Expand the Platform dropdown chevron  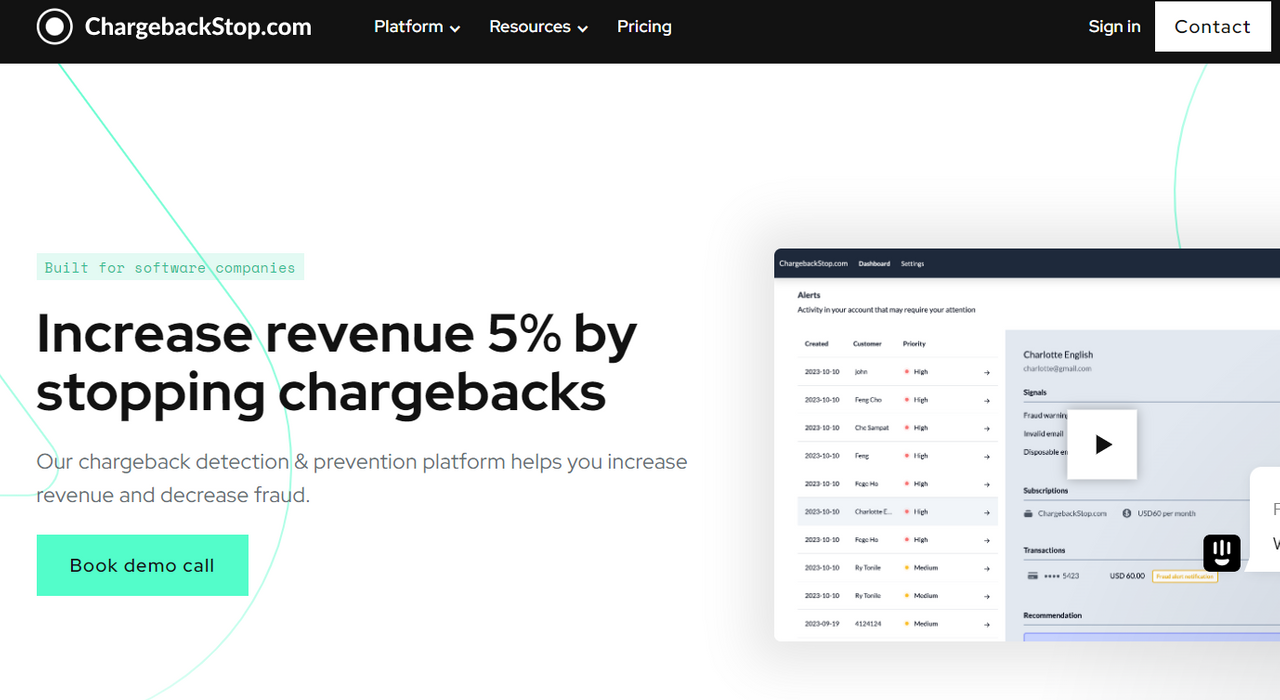(x=455, y=29)
